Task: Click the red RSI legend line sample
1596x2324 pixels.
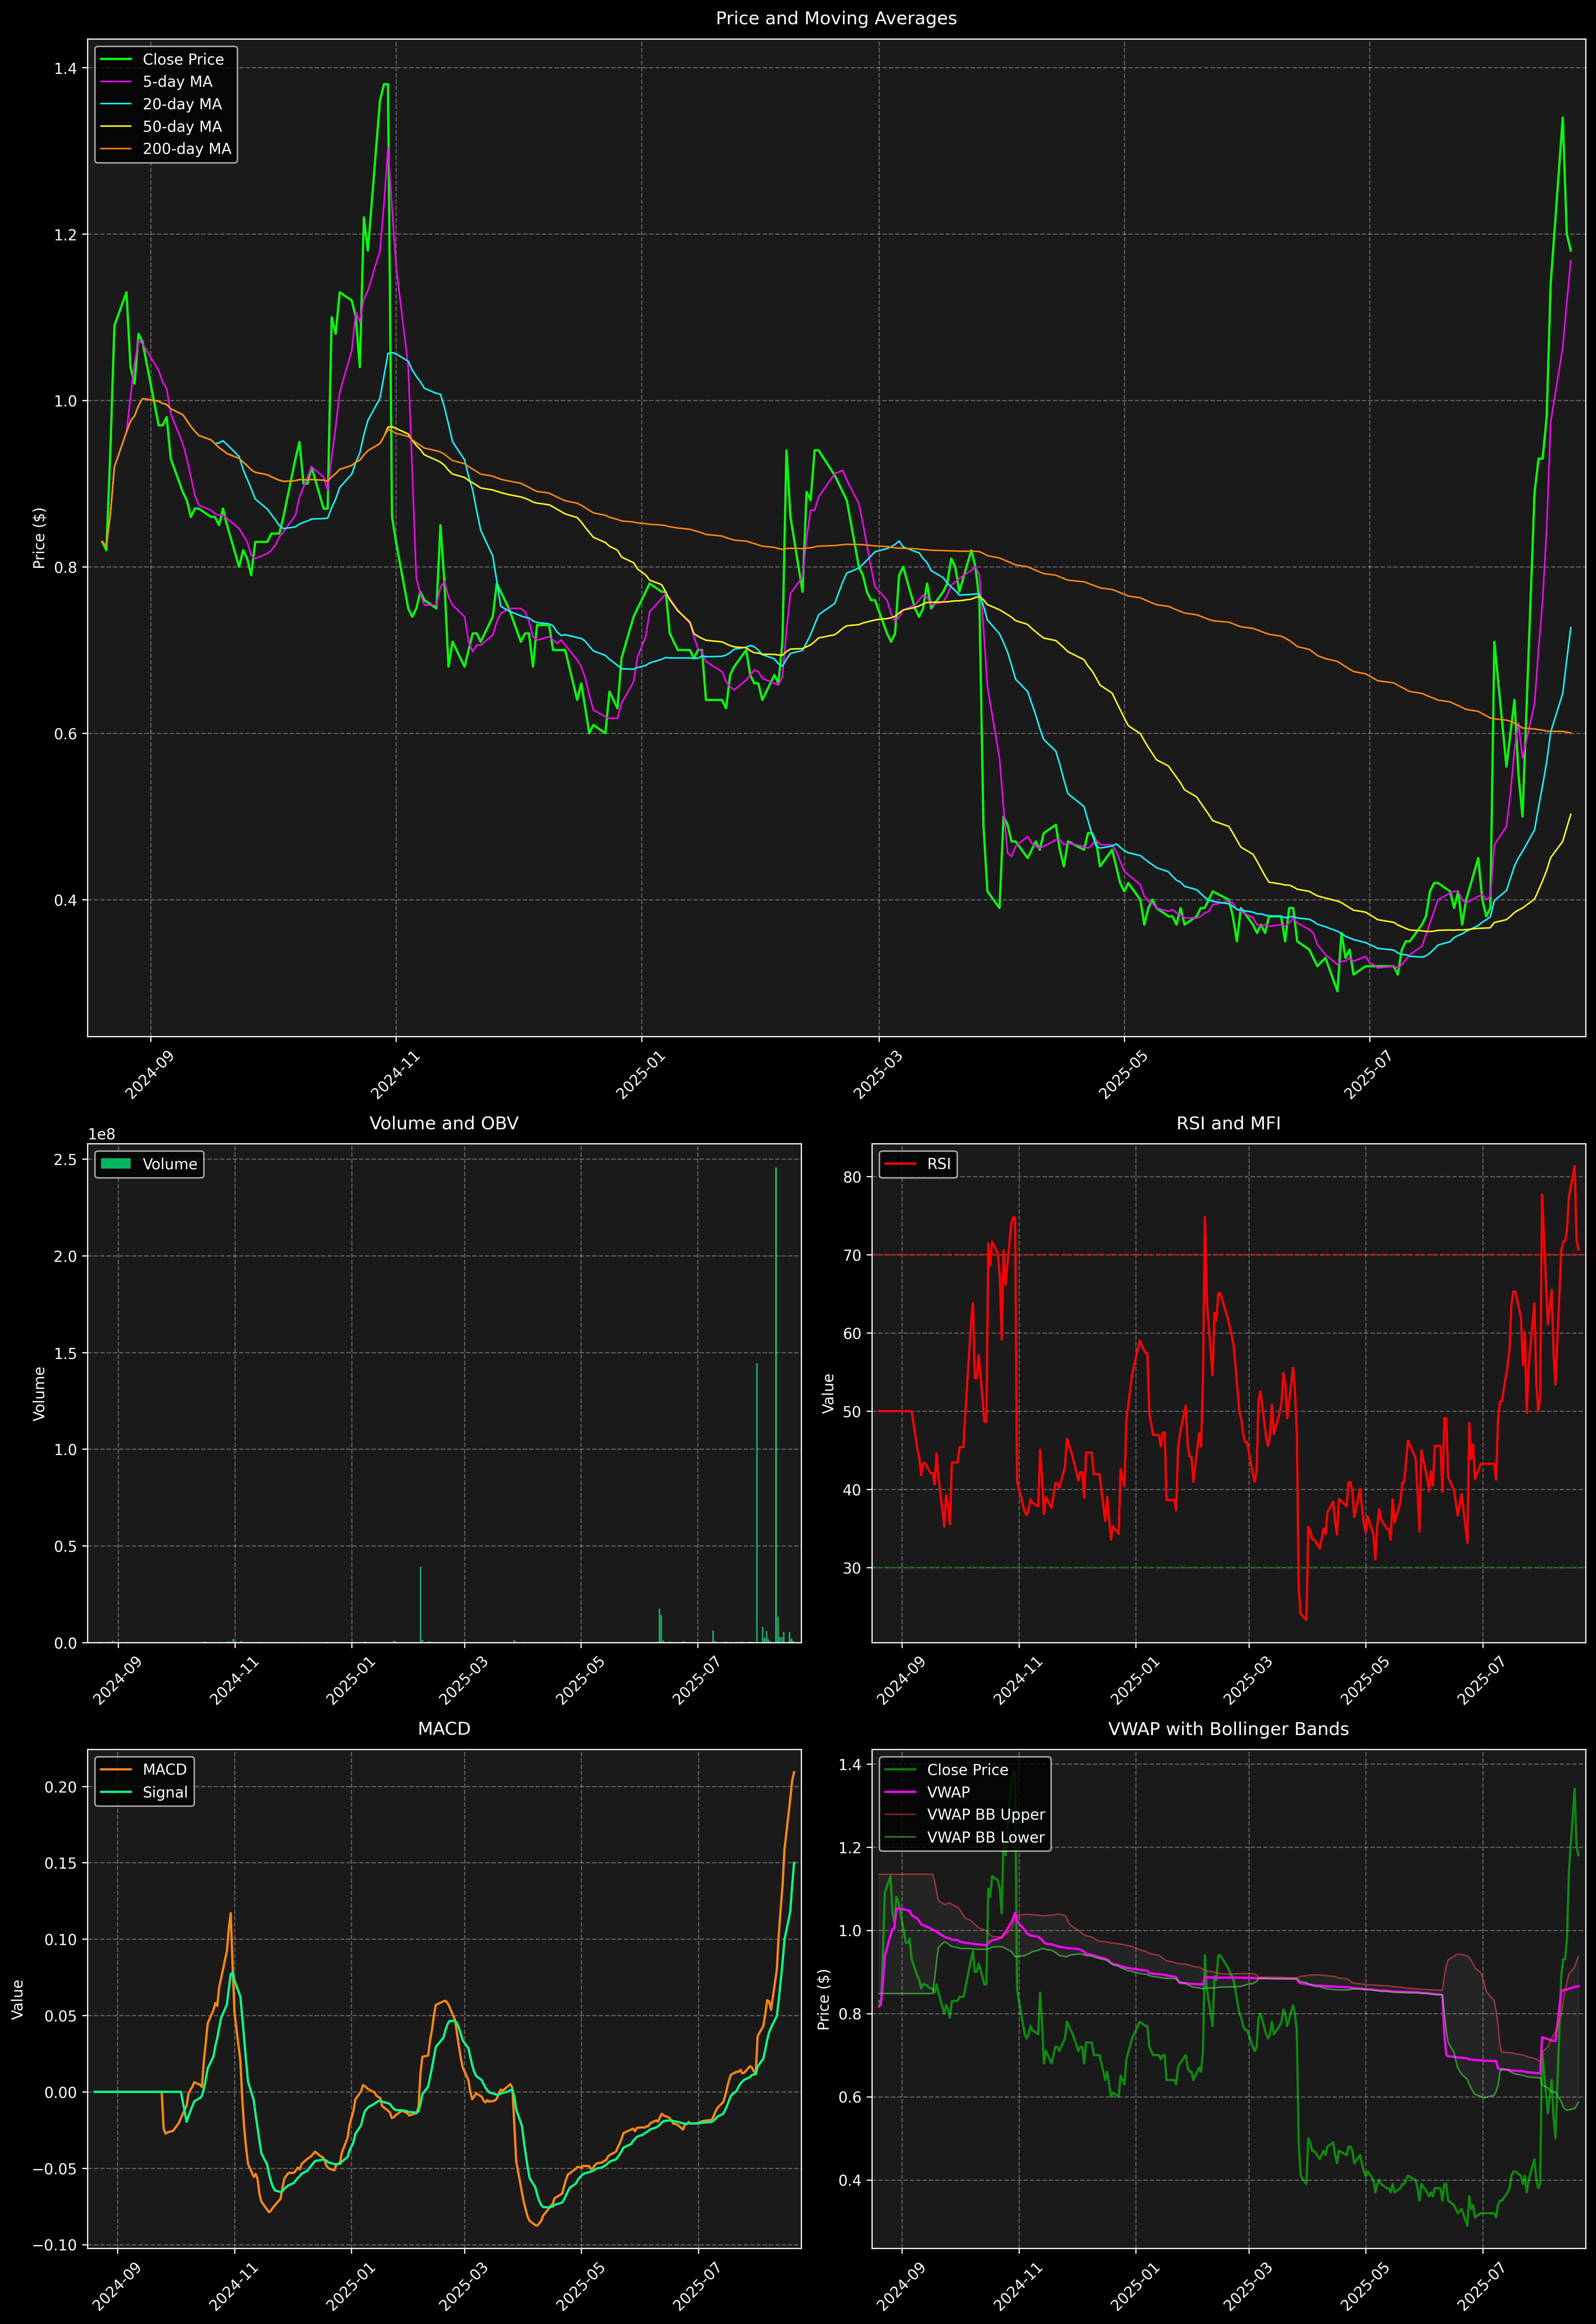Action: [x=900, y=1164]
